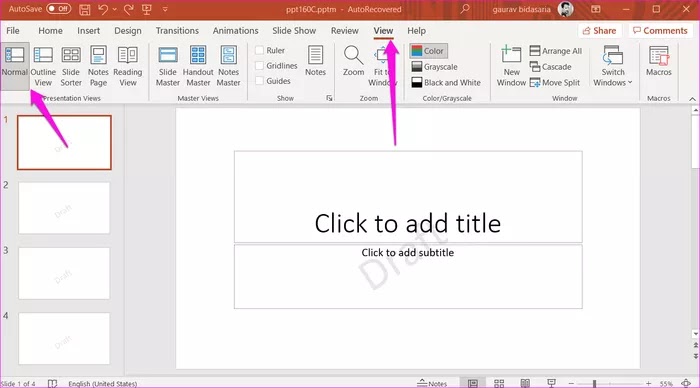Select slide 3 thumbnail

point(64,273)
